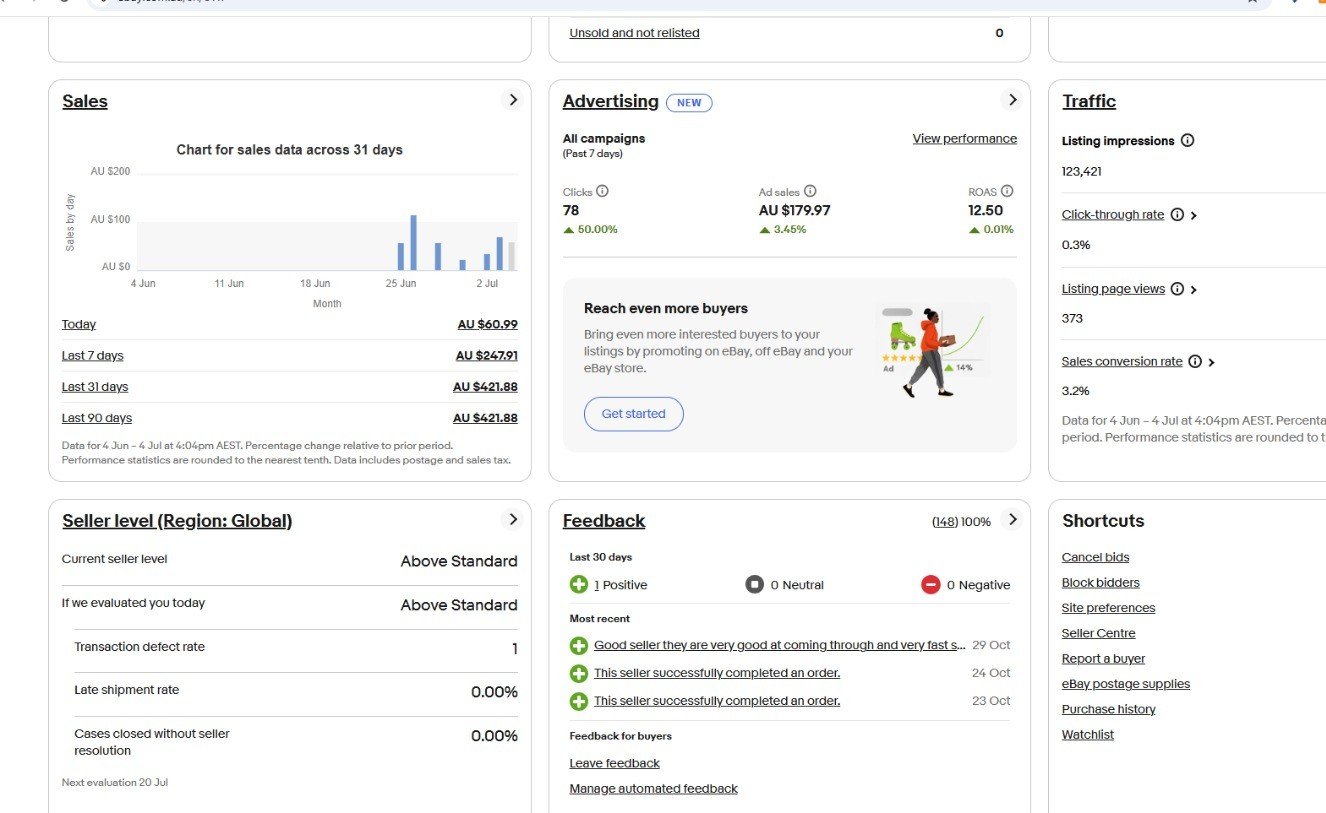Viewport: 1326px width, 813px height.
Task: Click info icon next to Clicks
Action: pos(602,191)
